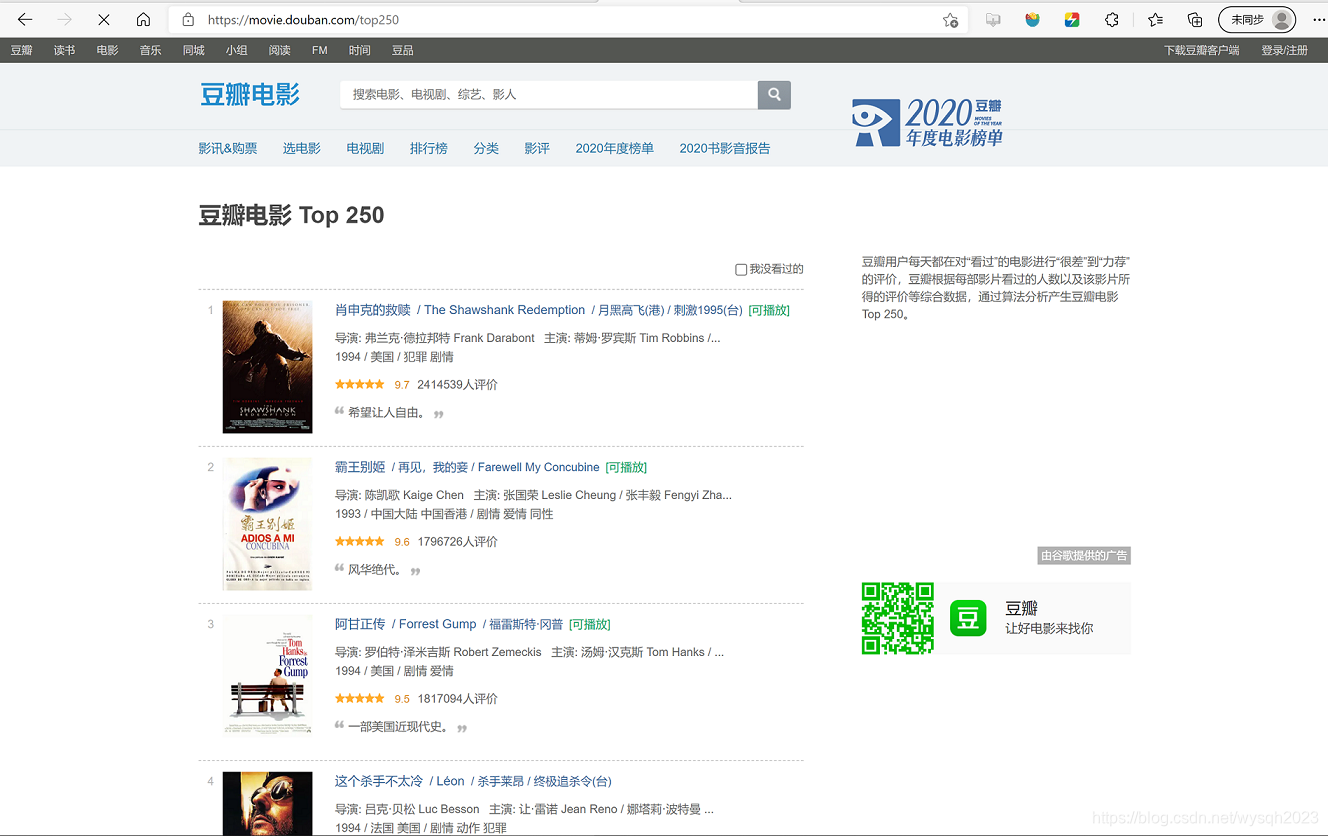The width and height of the screenshot is (1328, 836).
Task: Click the shield-shaped extension icon
Action: click(x=1033, y=19)
